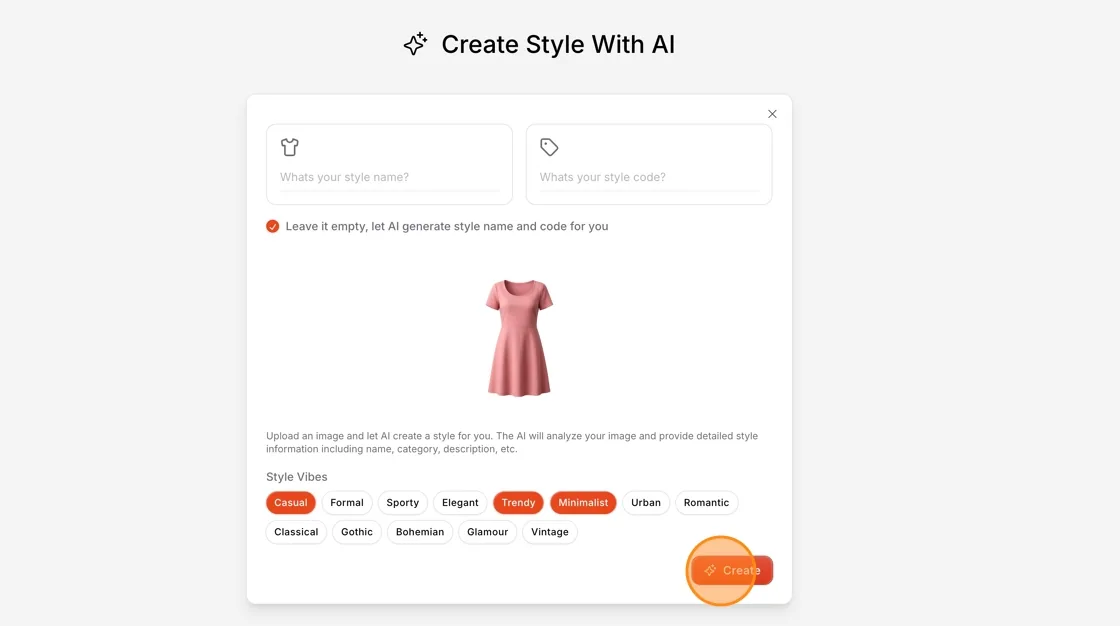This screenshot has width=1120, height=626.
Task: Enable the Gothic style vibe
Action: (x=357, y=532)
